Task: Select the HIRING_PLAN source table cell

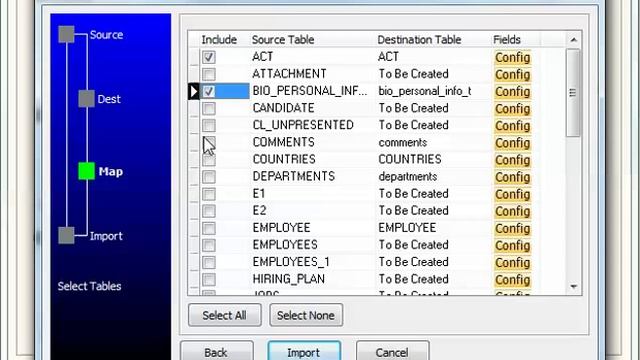Action: [312, 279]
